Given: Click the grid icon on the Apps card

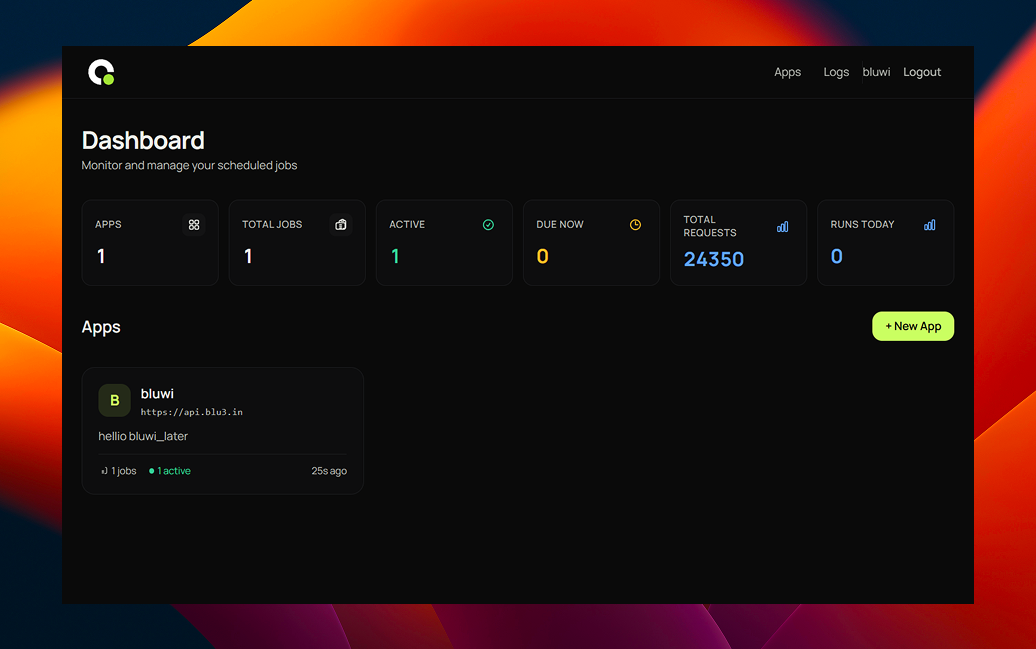Looking at the screenshot, I should tap(194, 225).
